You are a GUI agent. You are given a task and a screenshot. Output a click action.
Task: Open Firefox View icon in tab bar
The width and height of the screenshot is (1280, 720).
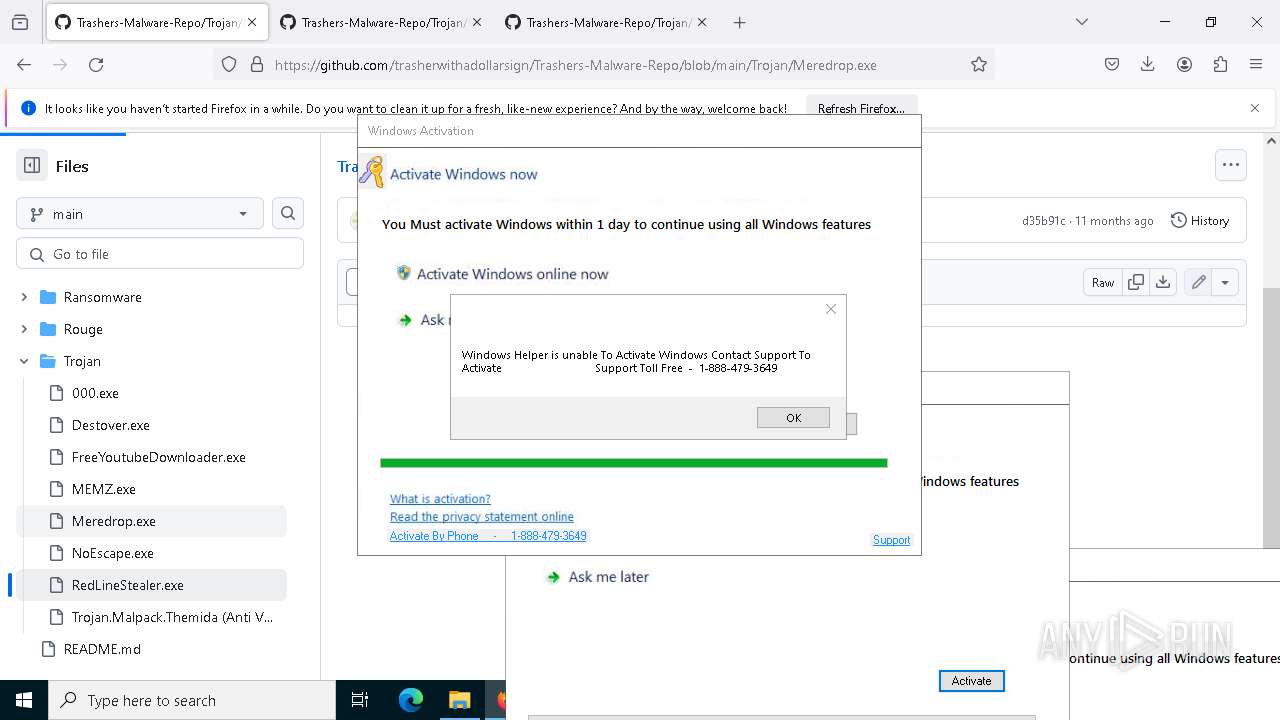pyautogui.click(x=20, y=22)
